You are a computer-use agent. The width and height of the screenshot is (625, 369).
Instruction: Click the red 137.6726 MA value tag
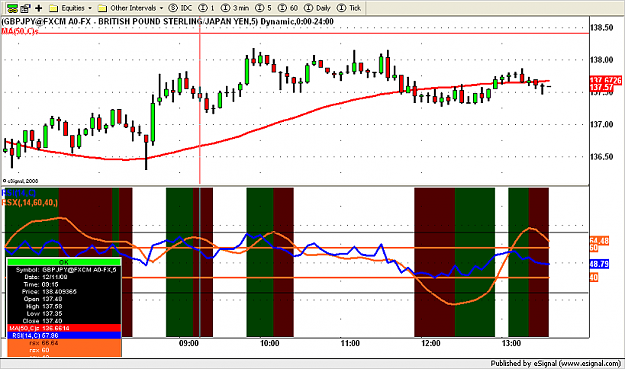pos(605,80)
